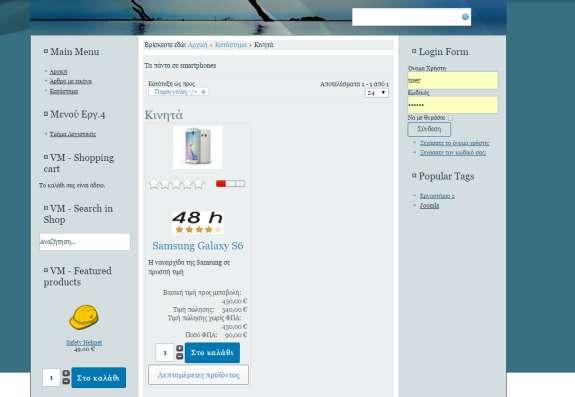Open the Safety Helmet product link
Screen dimensions: 575x397
point(84,342)
